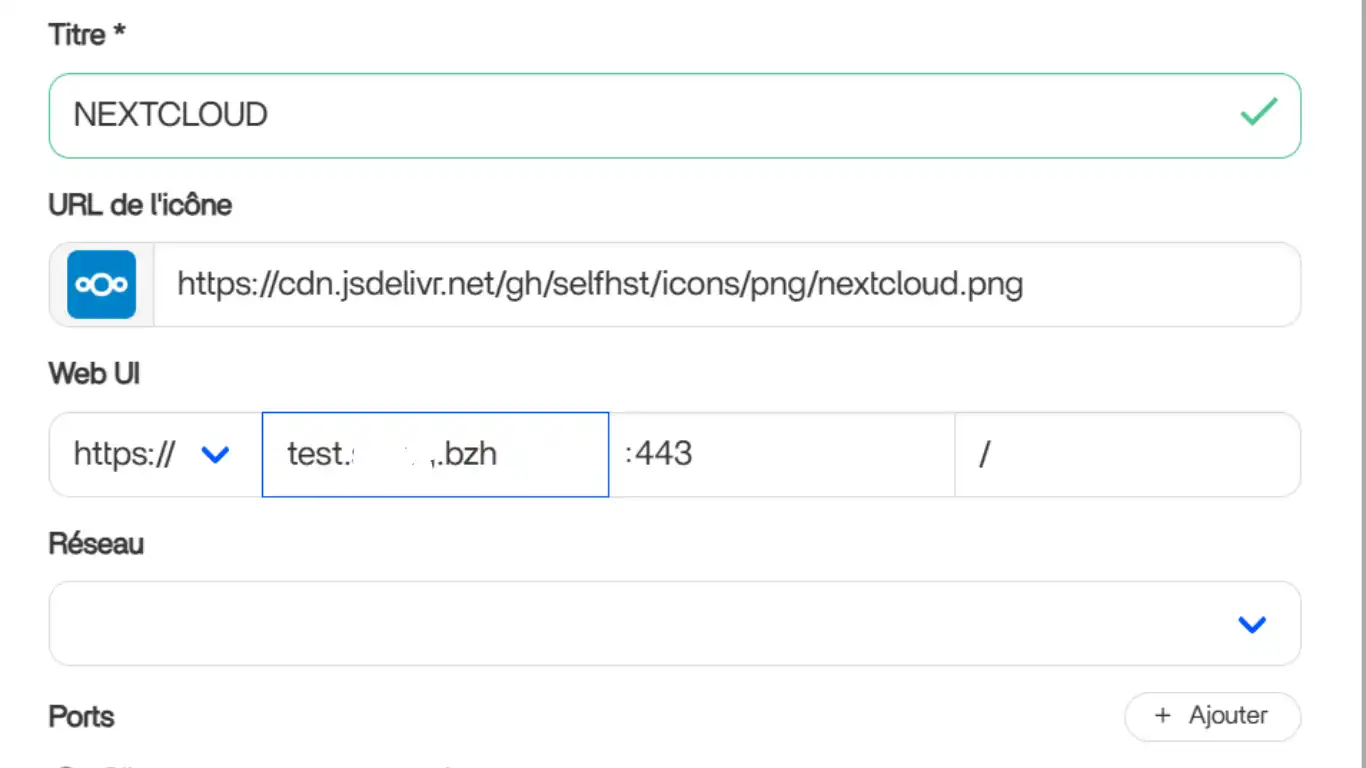The image size is (1366, 768).
Task: Expand the https:// protocol chevron arrow
Action: (x=215, y=455)
